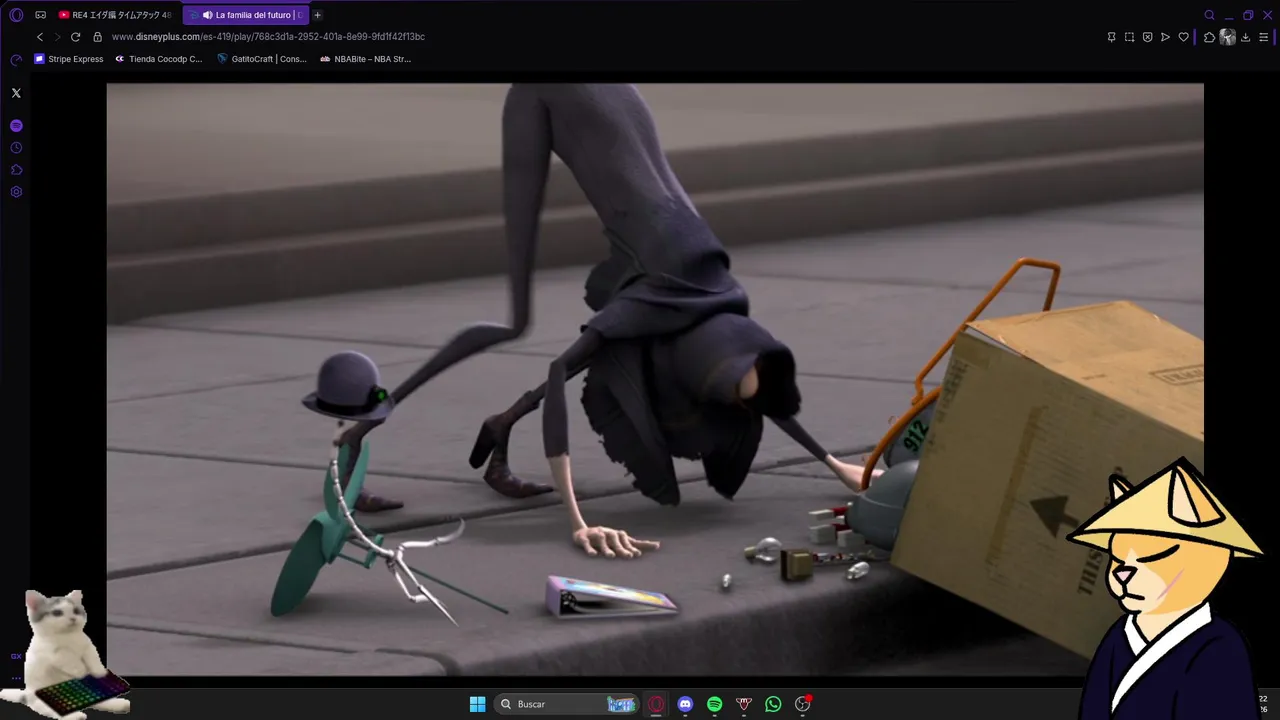1280x720 pixels.
Task: Open Stripe Express bookmark
Action: 69,59
